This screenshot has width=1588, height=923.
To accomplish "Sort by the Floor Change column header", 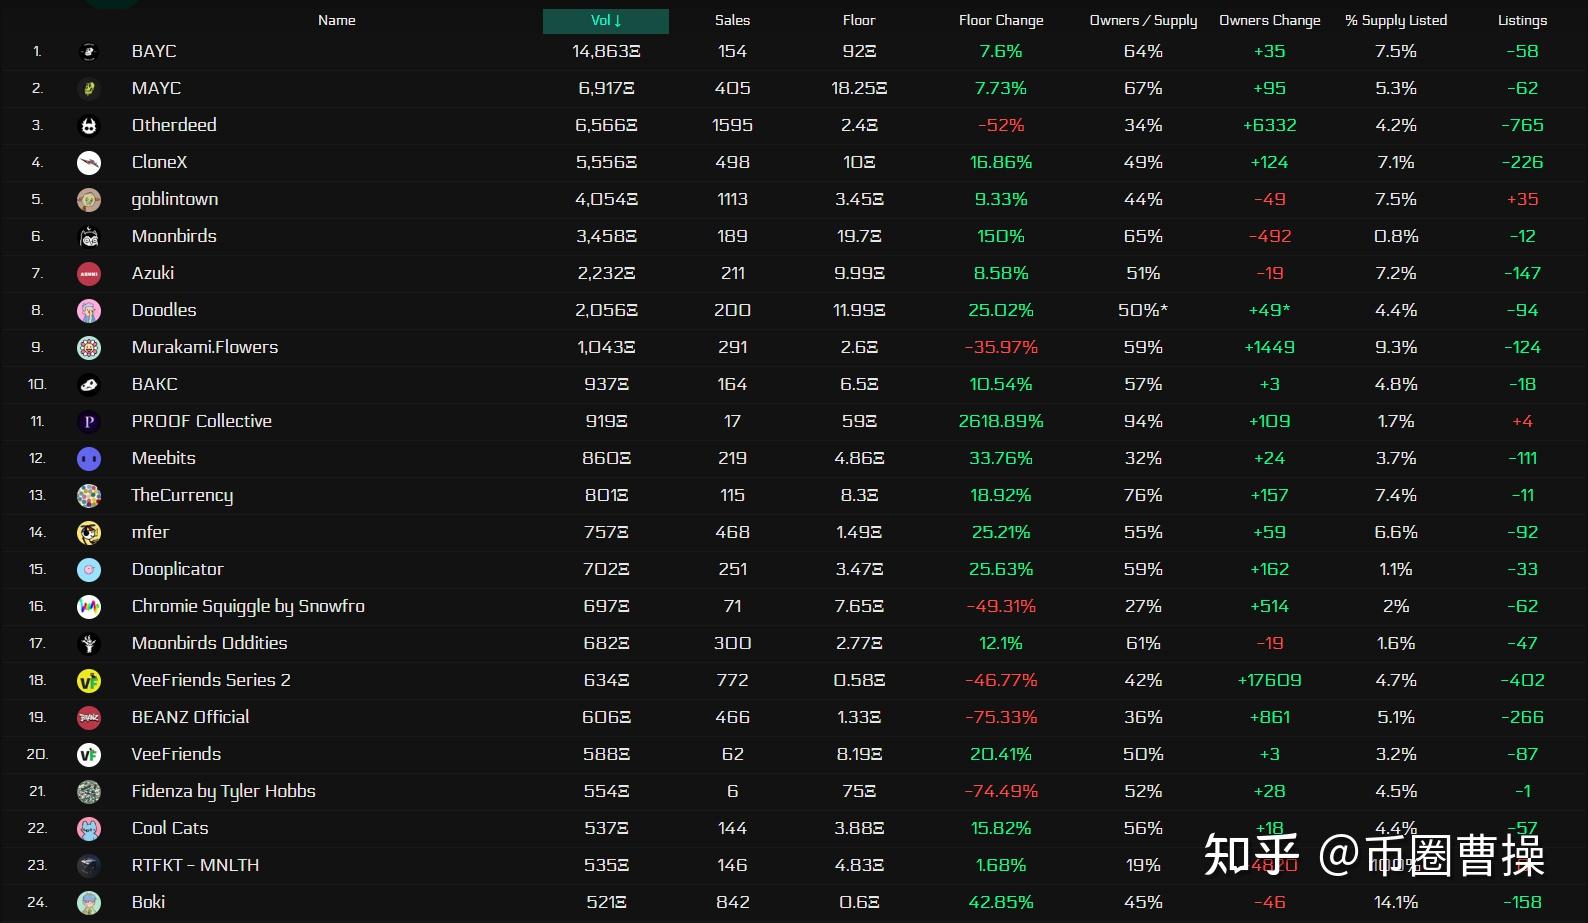I will coord(1001,21).
